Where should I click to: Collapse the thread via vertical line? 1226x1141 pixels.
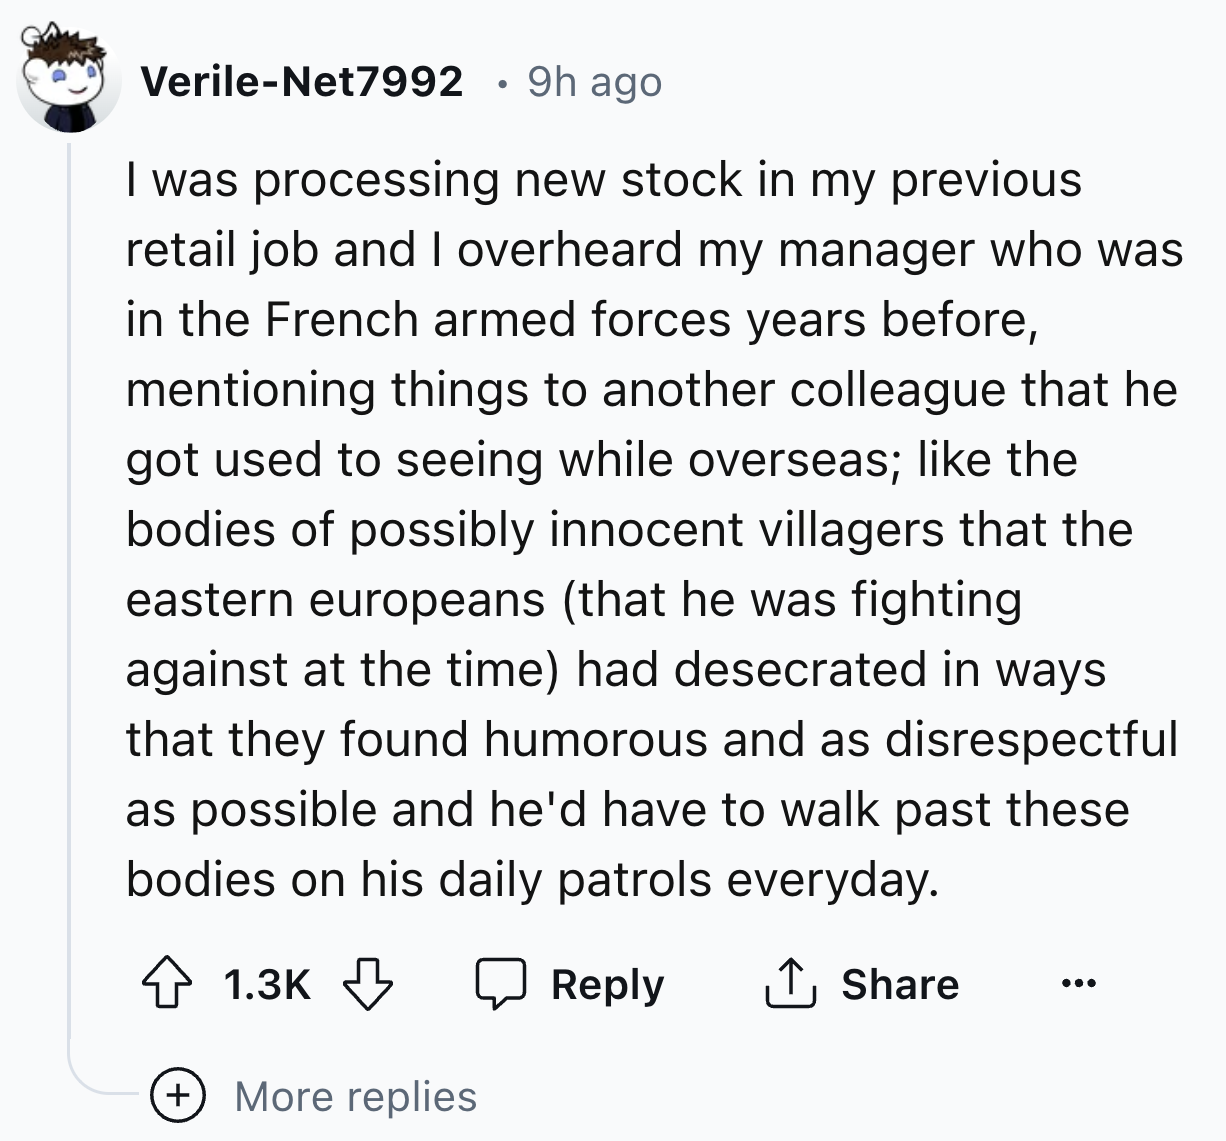pyautogui.click(x=69, y=600)
